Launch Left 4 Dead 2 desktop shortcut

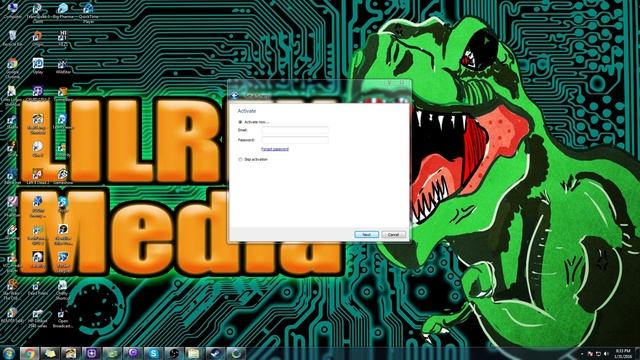[38, 176]
